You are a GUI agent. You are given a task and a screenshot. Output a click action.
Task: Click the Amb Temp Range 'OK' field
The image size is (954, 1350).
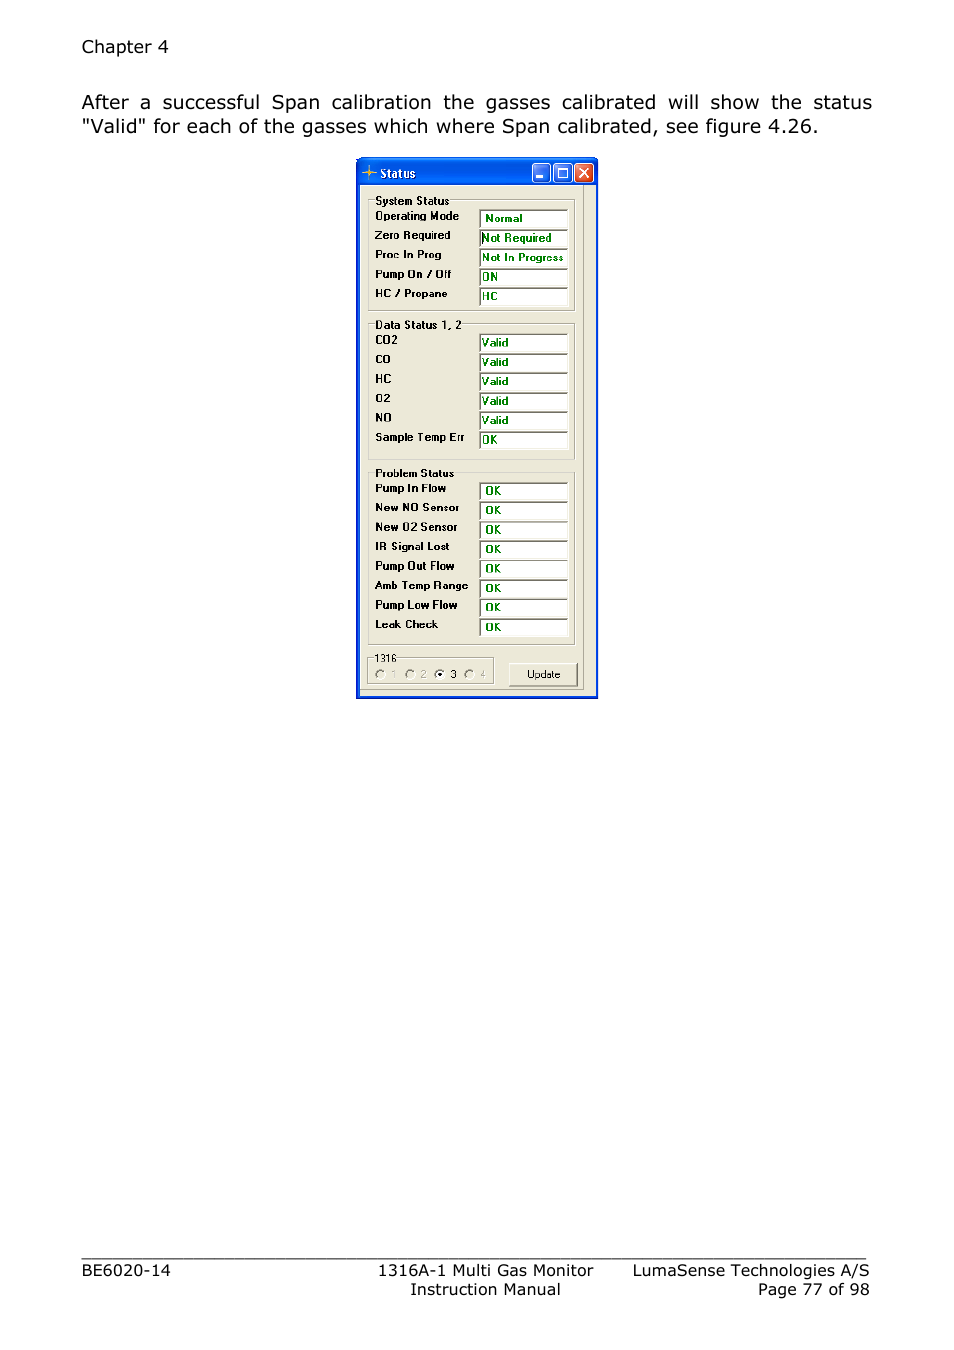[524, 588]
